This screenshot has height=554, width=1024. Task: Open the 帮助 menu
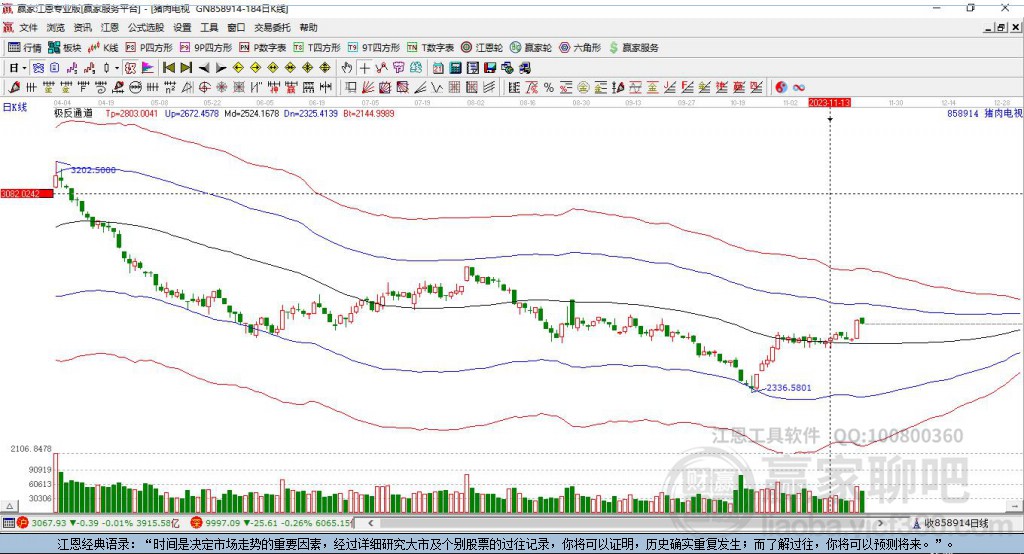pos(308,27)
